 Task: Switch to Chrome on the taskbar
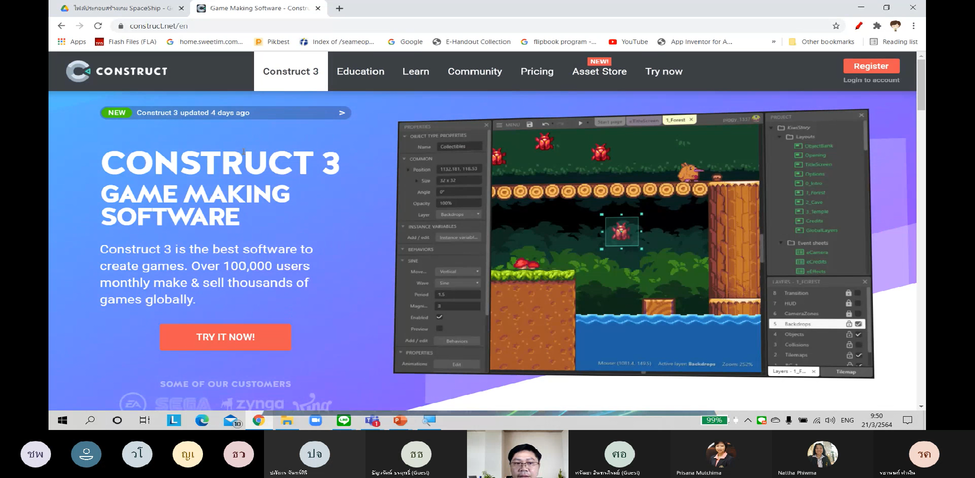click(x=259, y=420)
